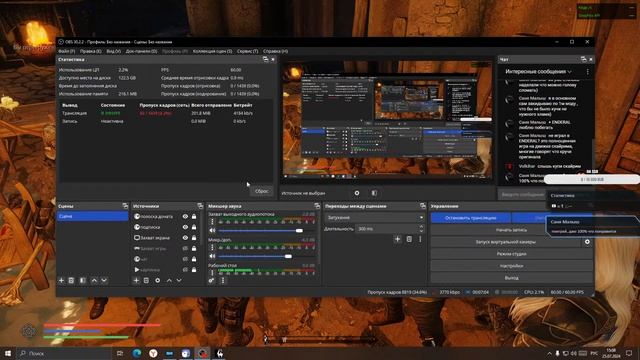640x360 pixels.
Task: Enable 'Режим студии' button
Action: [x=511, y=254]
